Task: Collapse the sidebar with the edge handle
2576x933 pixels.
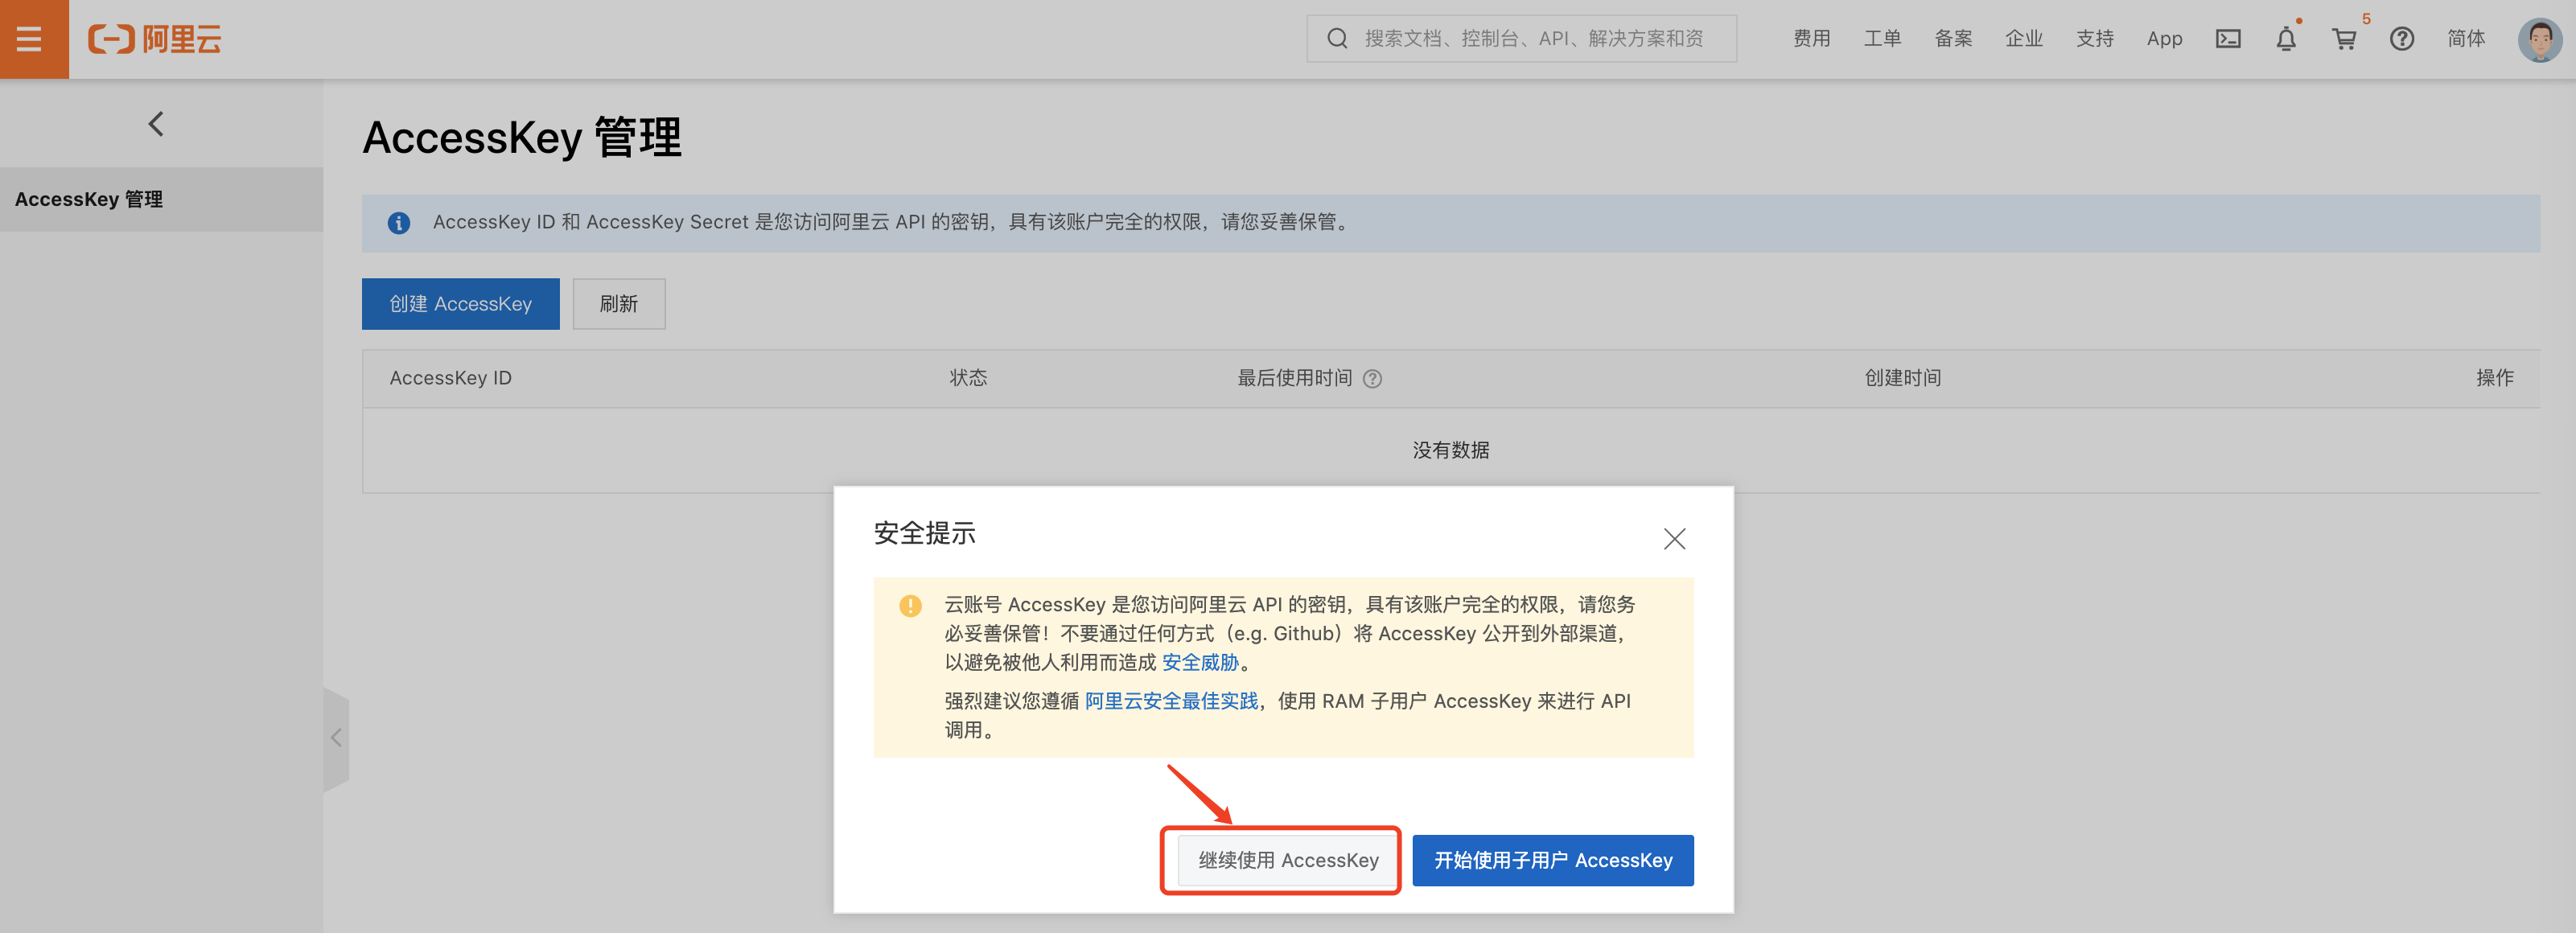Action: [x=336, y=738]
